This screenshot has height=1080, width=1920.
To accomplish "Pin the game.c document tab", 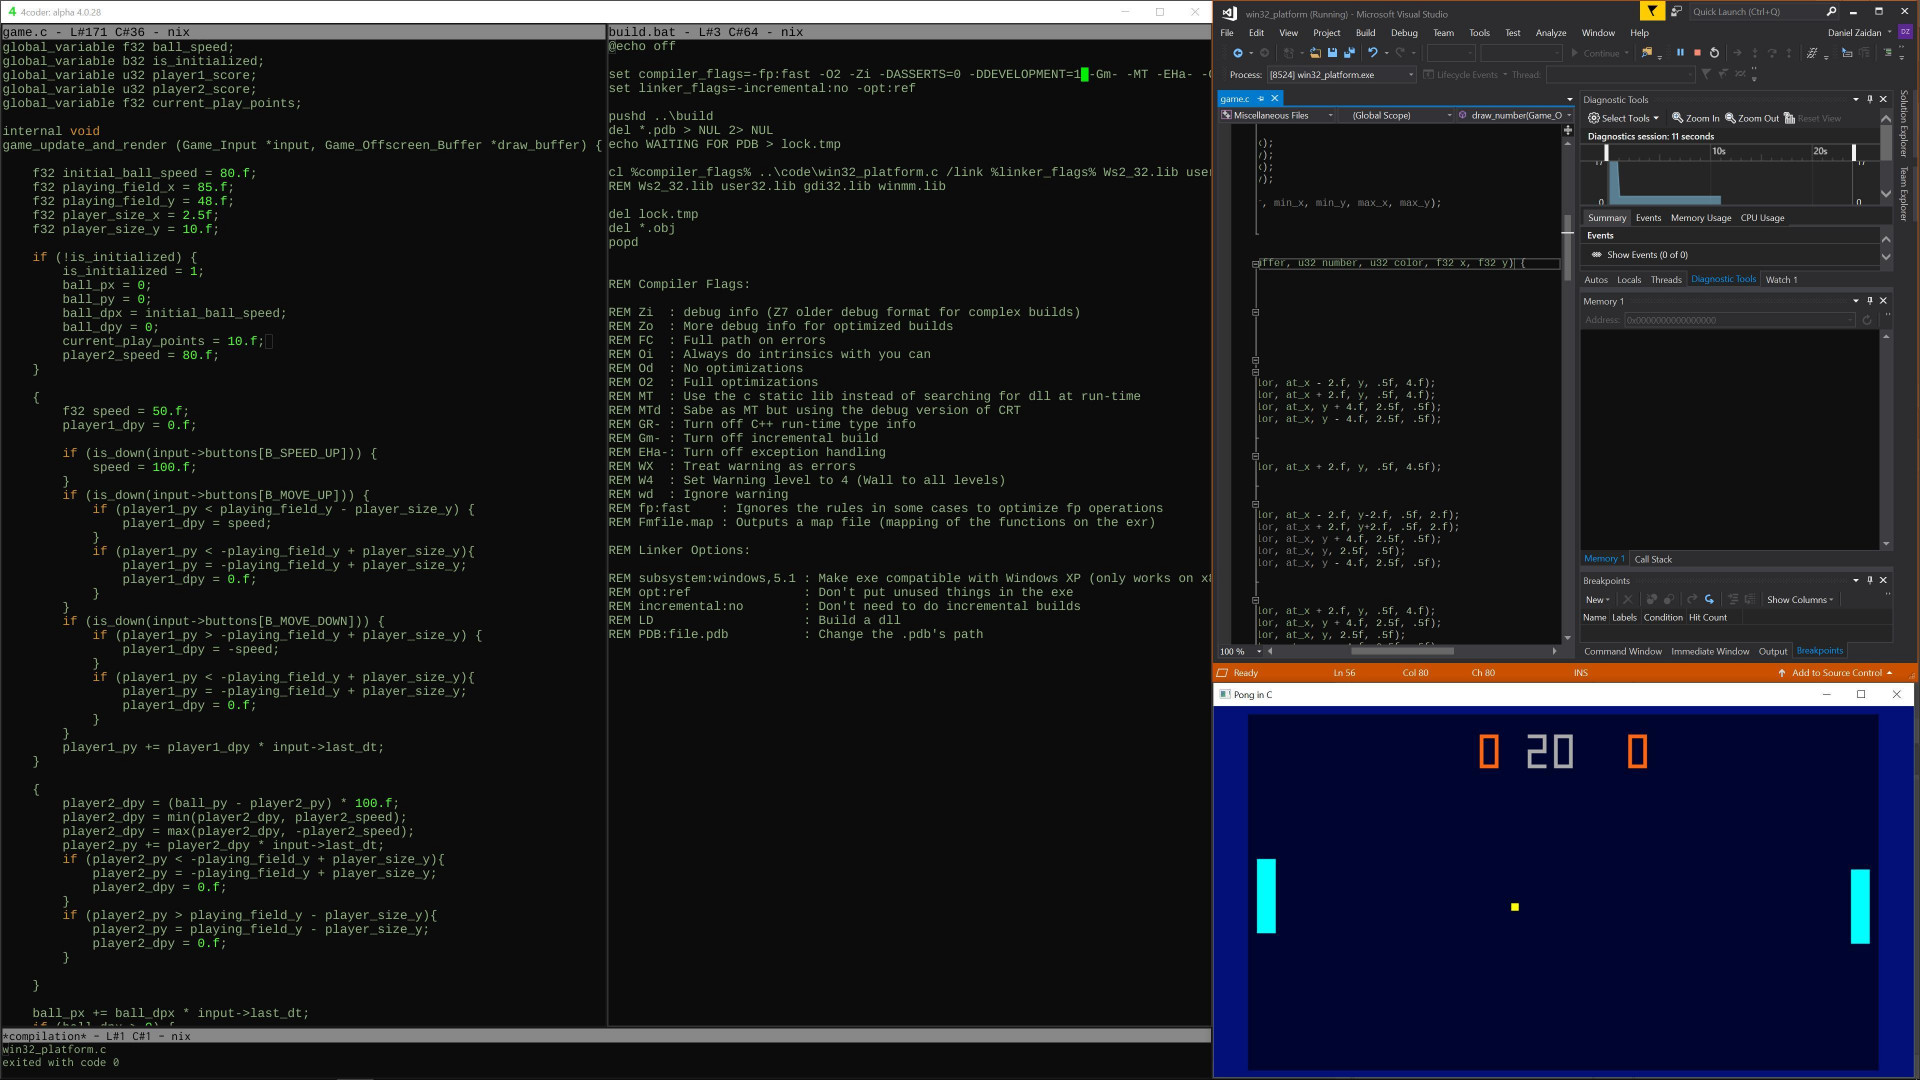I will 1261,98.
